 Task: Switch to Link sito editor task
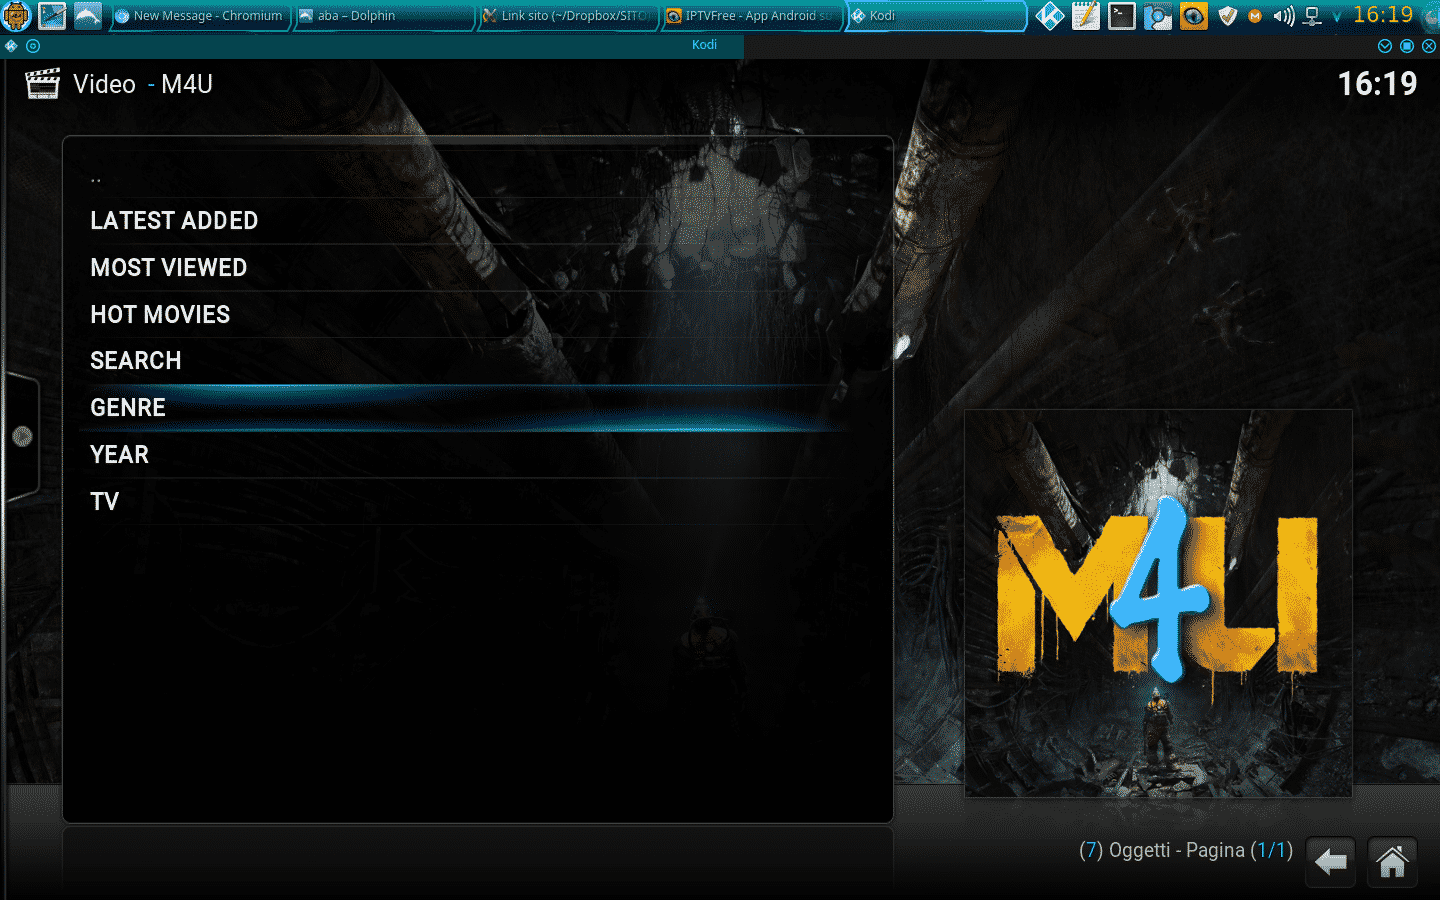pos(567,16)
